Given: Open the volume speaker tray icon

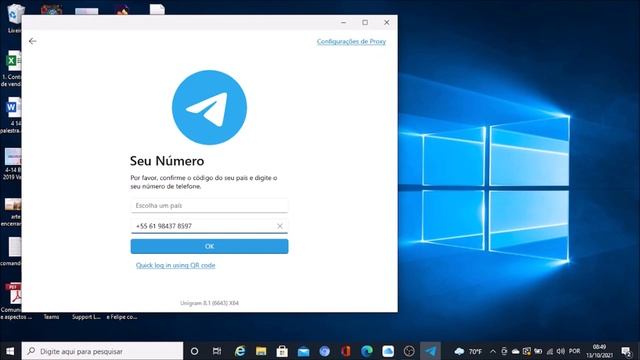Looking at the screenshot, I should (561, 351).
